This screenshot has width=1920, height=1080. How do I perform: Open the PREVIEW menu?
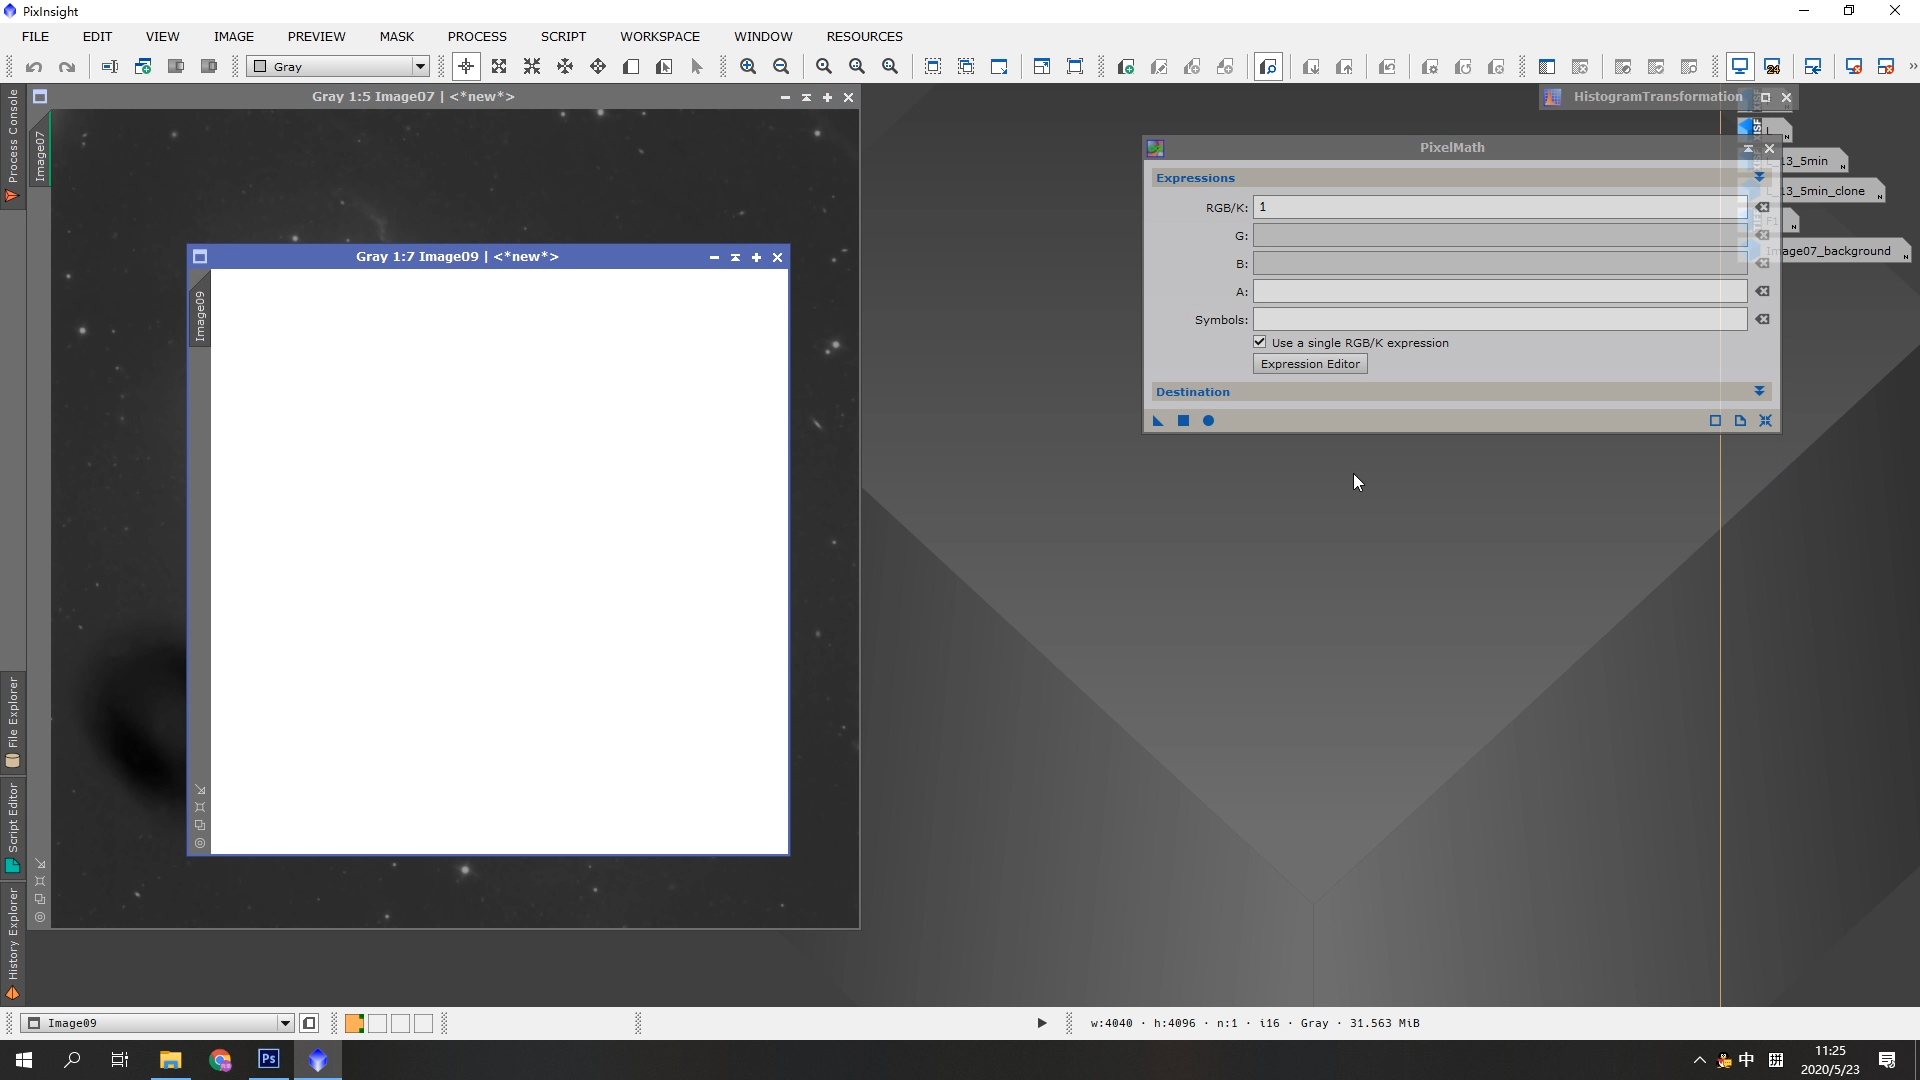click(x=316, y=36)
